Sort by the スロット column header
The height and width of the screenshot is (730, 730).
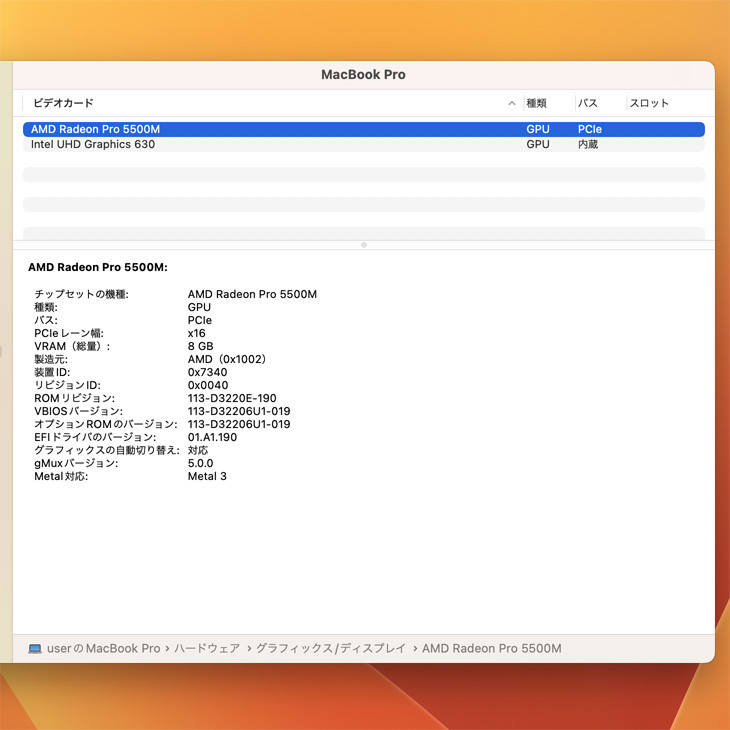point(649,103)
